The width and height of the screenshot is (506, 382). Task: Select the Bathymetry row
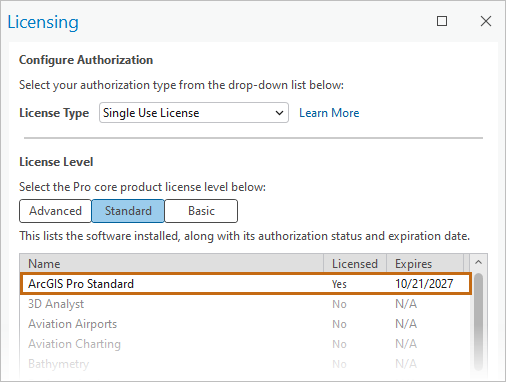[x=246, y=364]
